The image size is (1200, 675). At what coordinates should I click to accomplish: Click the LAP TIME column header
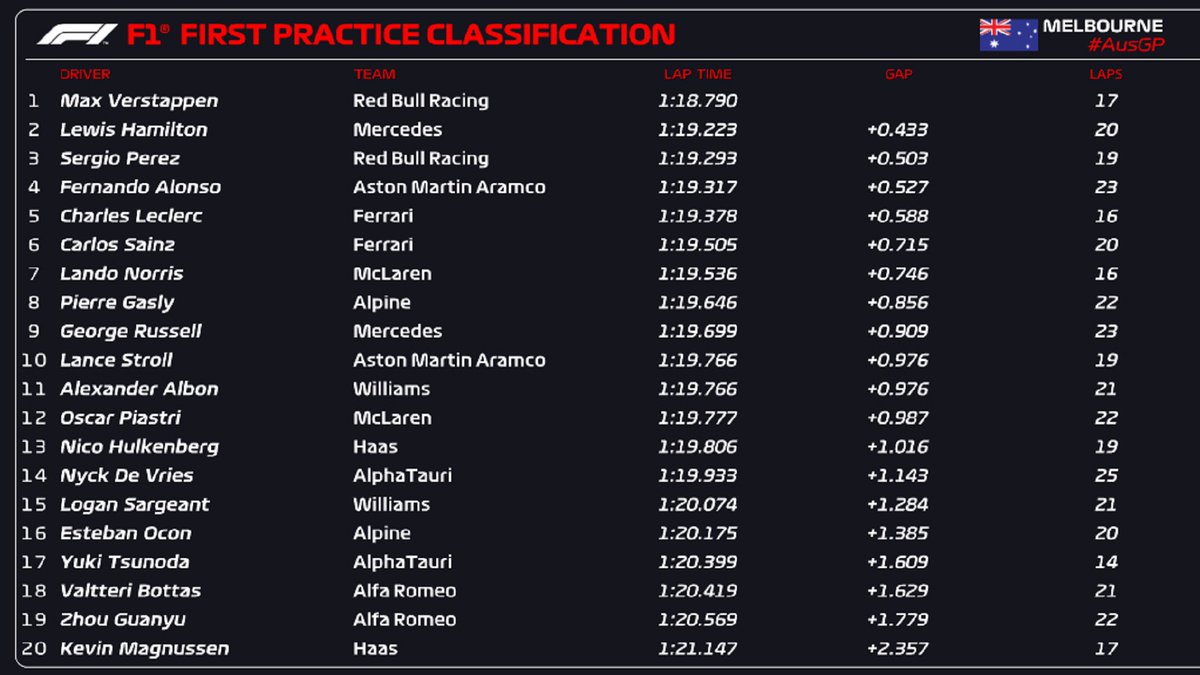point(697,74)
